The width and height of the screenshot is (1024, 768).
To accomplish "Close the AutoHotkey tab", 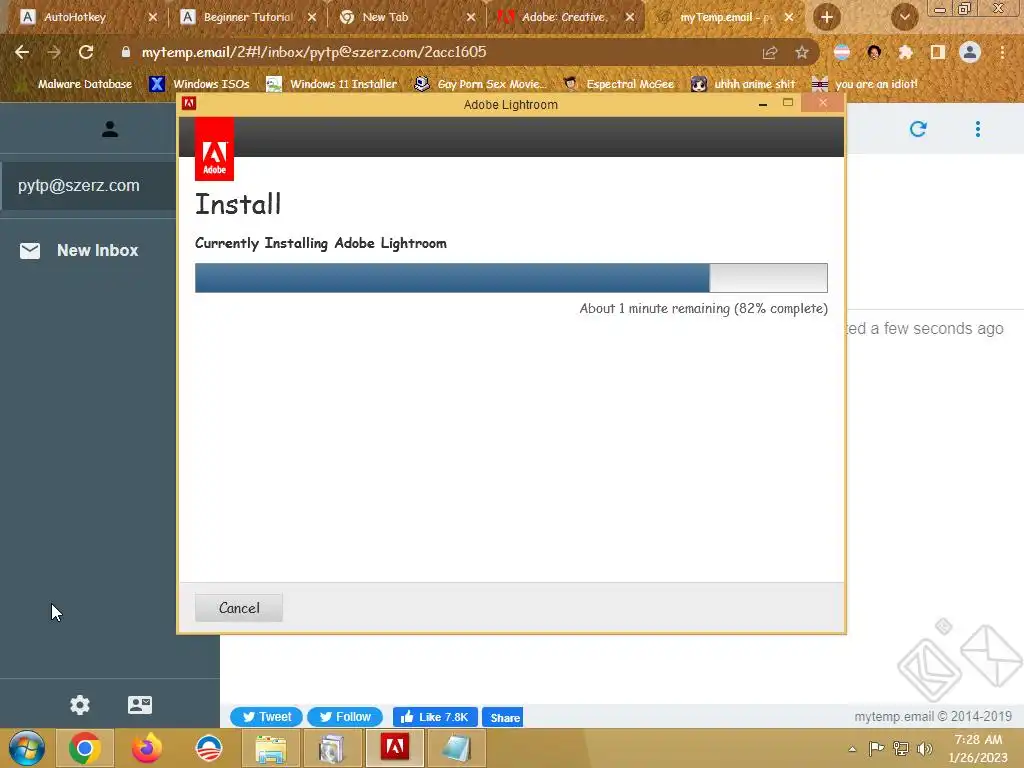I will pos(153,17).
